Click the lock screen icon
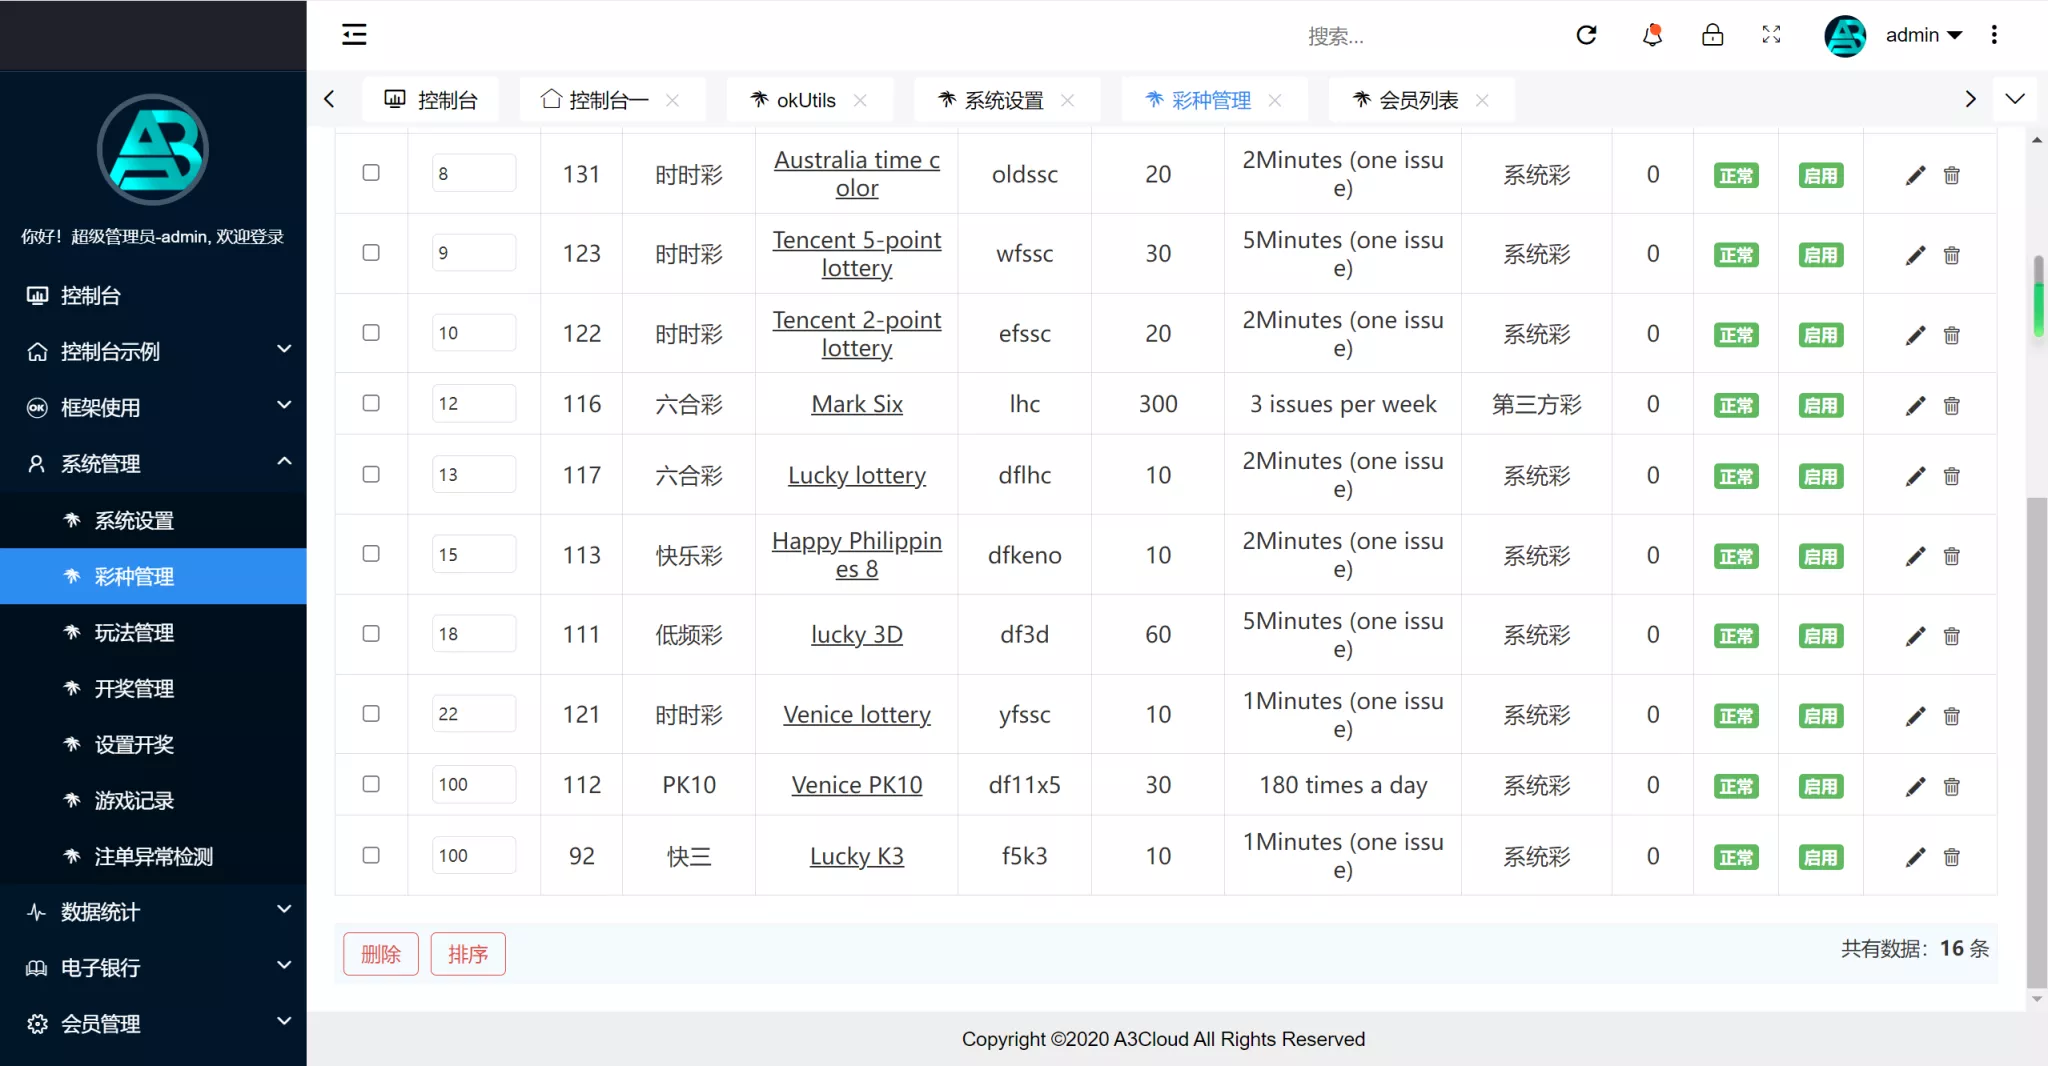2048x1066 pixels. (1712, 34)
